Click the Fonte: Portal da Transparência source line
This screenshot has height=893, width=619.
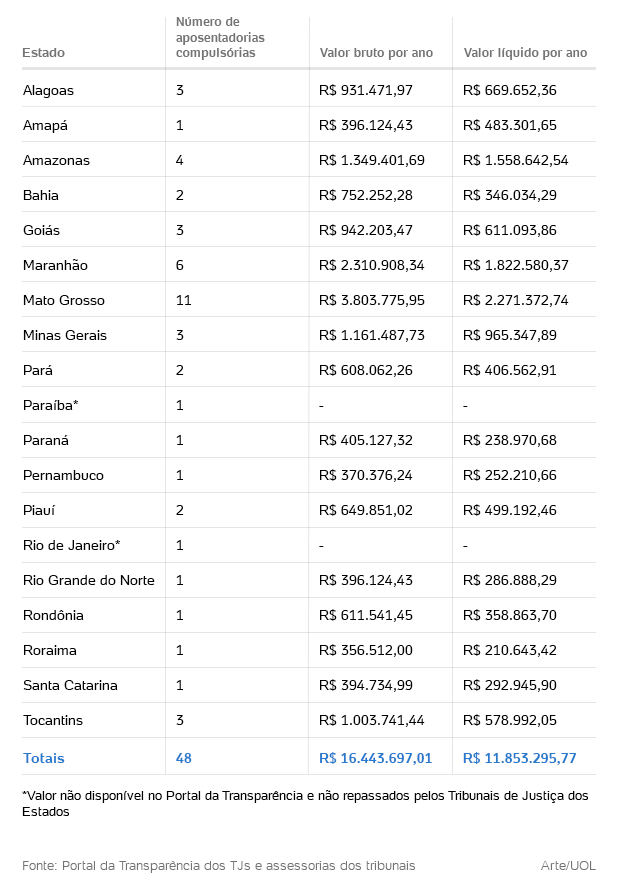pyautogui.click(x=218, y=865)
